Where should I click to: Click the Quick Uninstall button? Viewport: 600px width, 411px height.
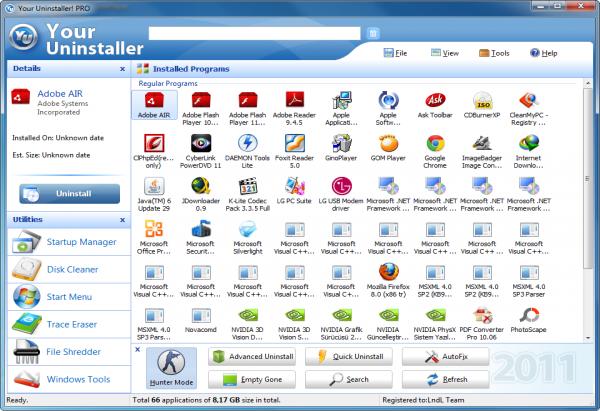coord(349,357)
